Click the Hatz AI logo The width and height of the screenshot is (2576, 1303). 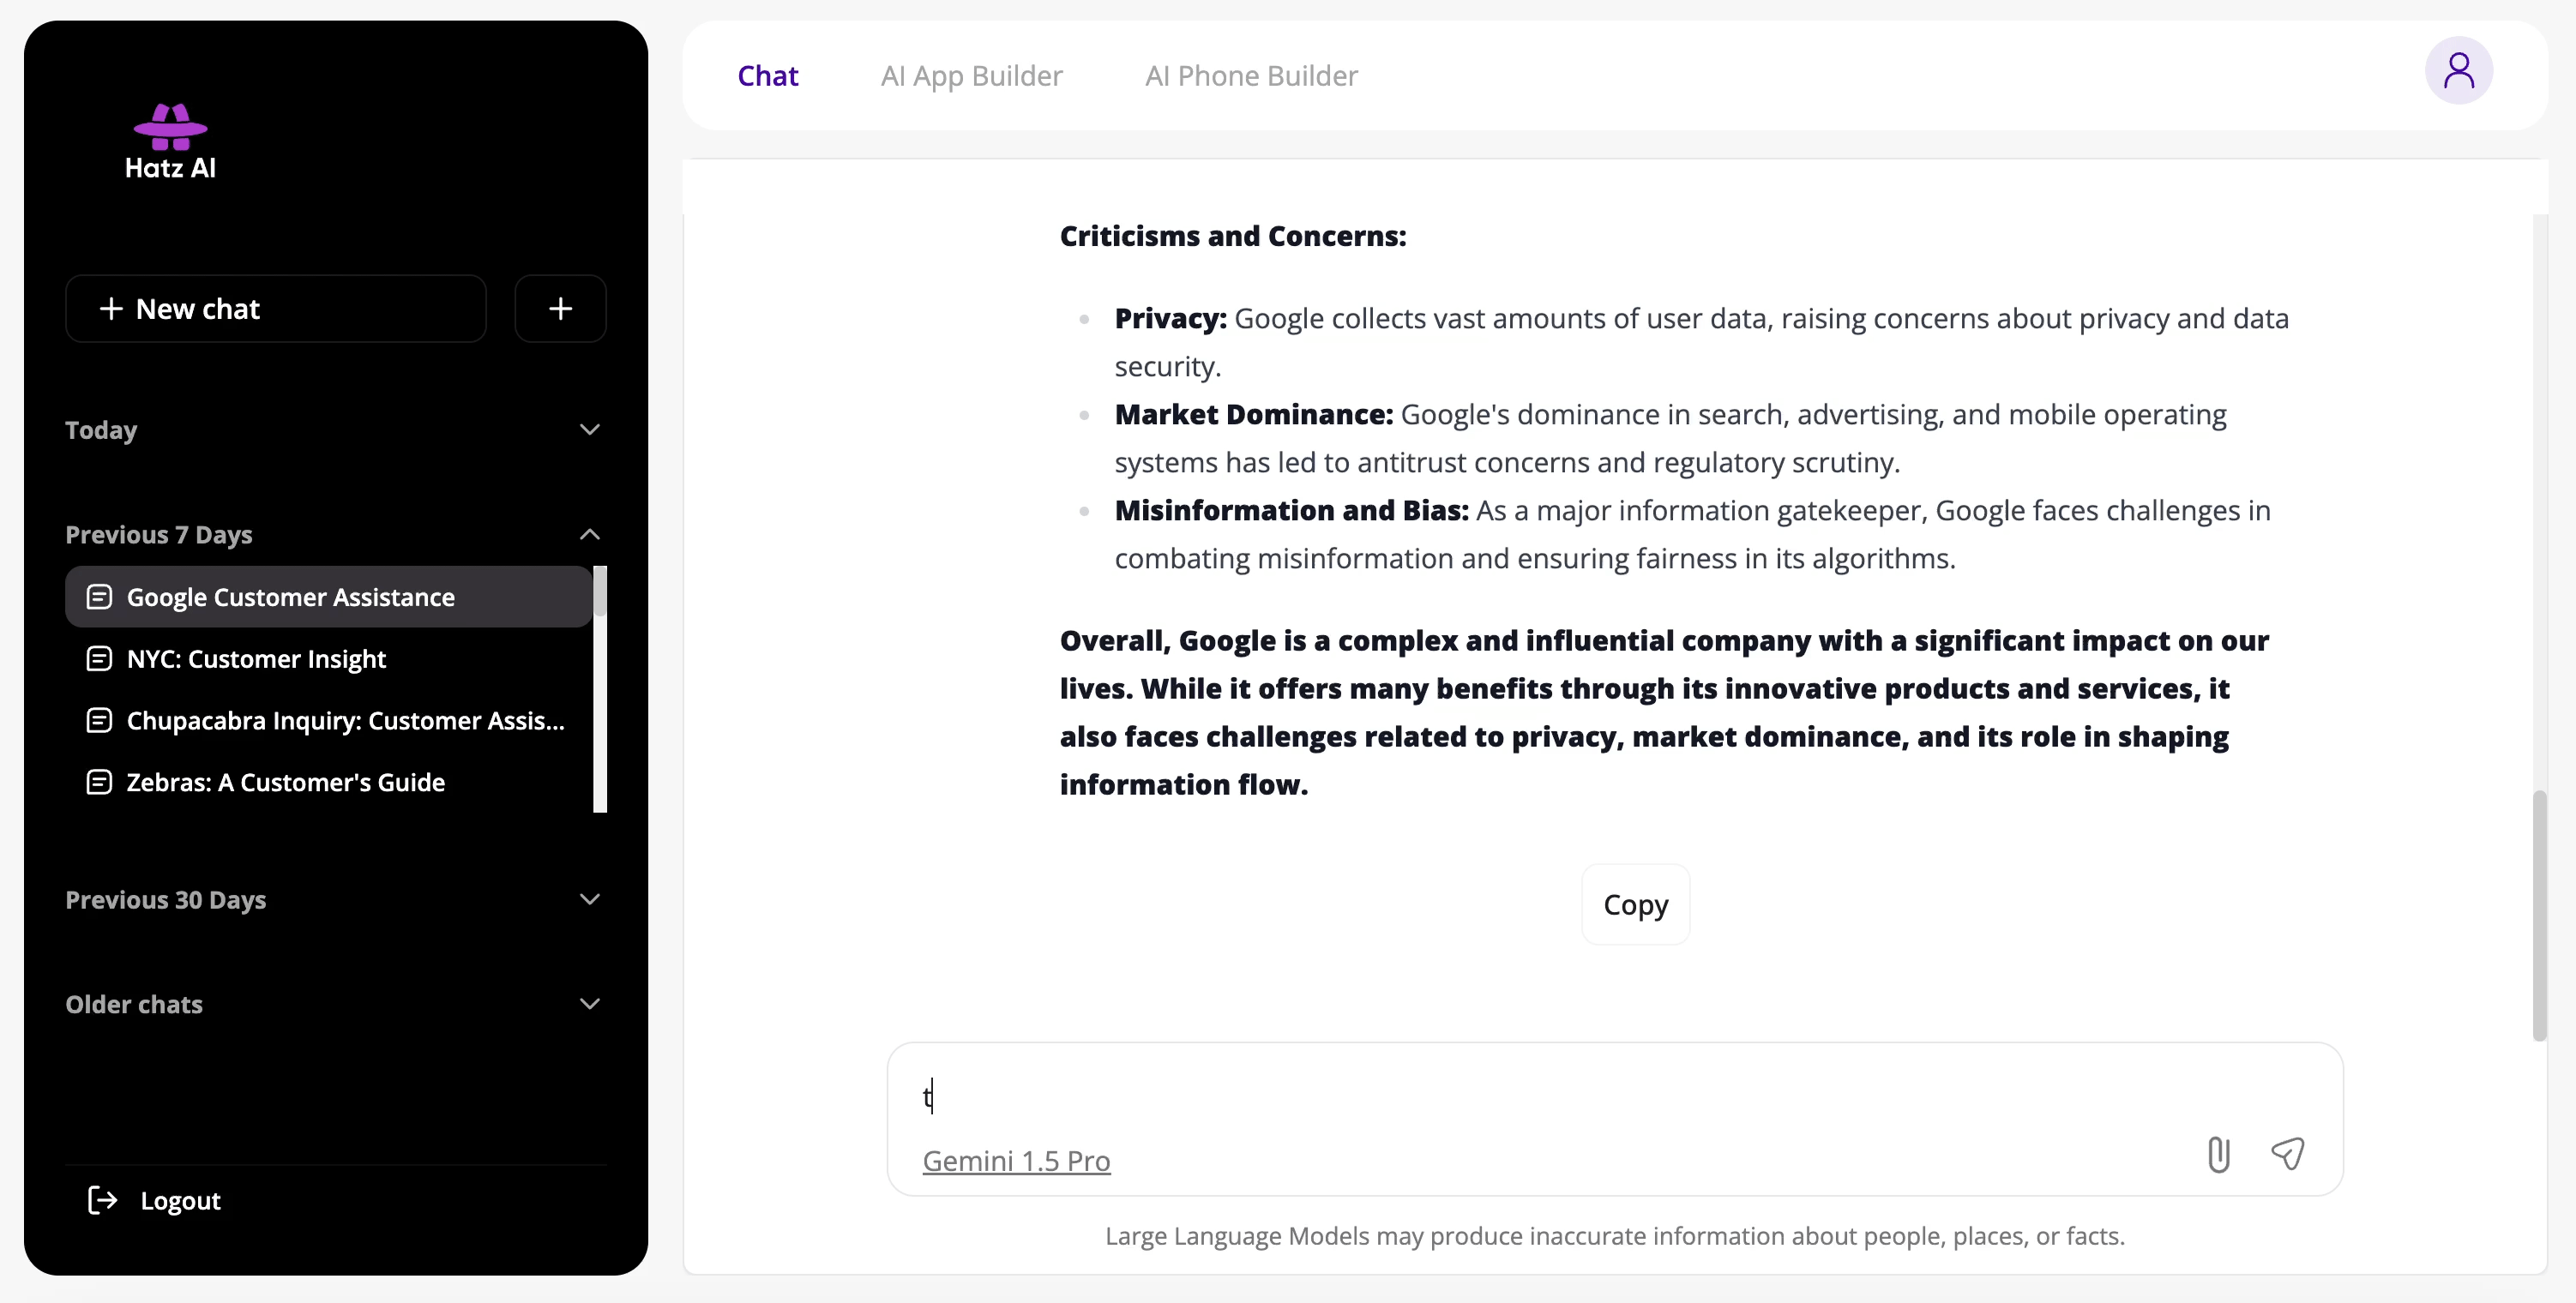click(170, 142)
